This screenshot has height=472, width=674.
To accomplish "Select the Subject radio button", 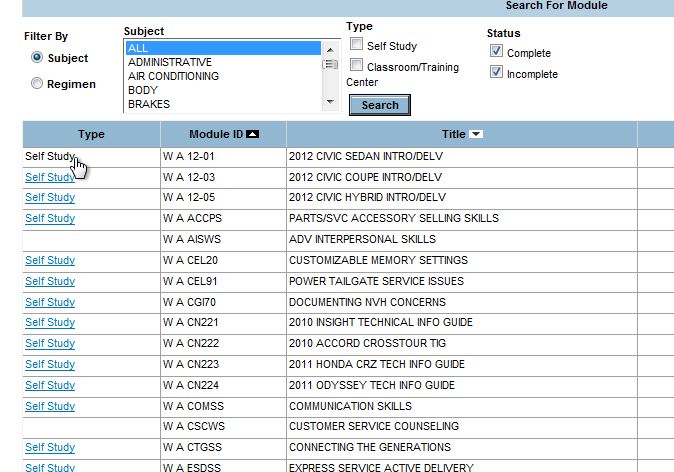I will pos(37,58).
